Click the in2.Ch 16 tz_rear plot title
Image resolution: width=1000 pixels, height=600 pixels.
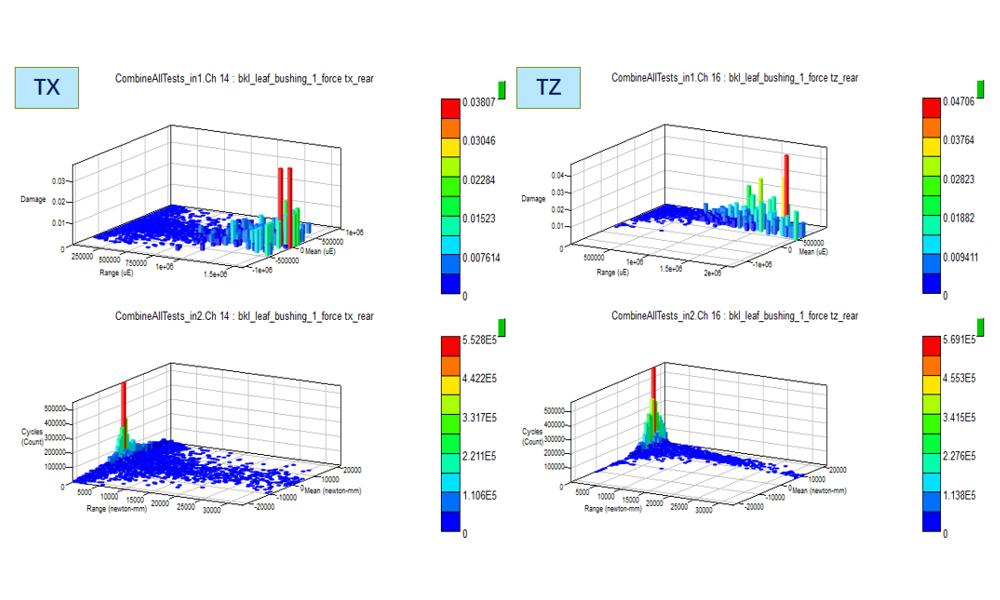point(734,316)
